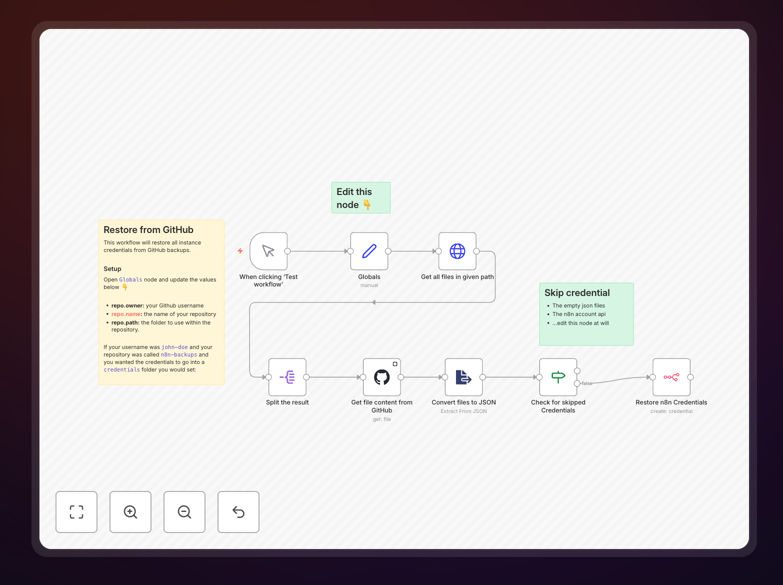Click the 'Globals' node label

[x=369, y=277]
